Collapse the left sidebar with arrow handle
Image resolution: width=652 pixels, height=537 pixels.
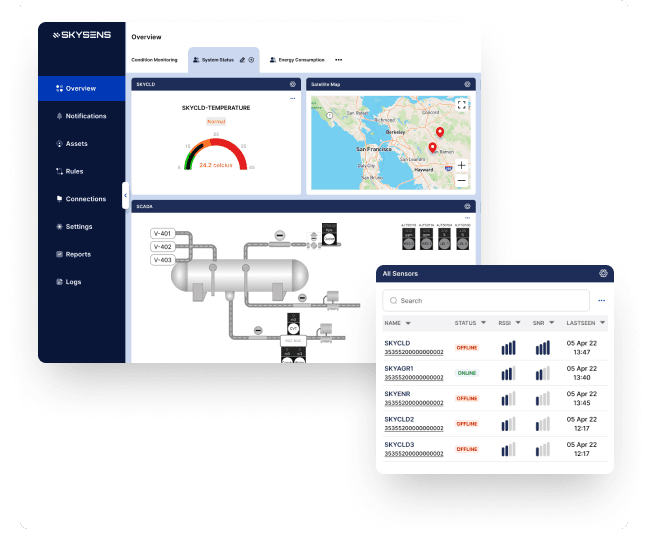(x=126, y=194)
